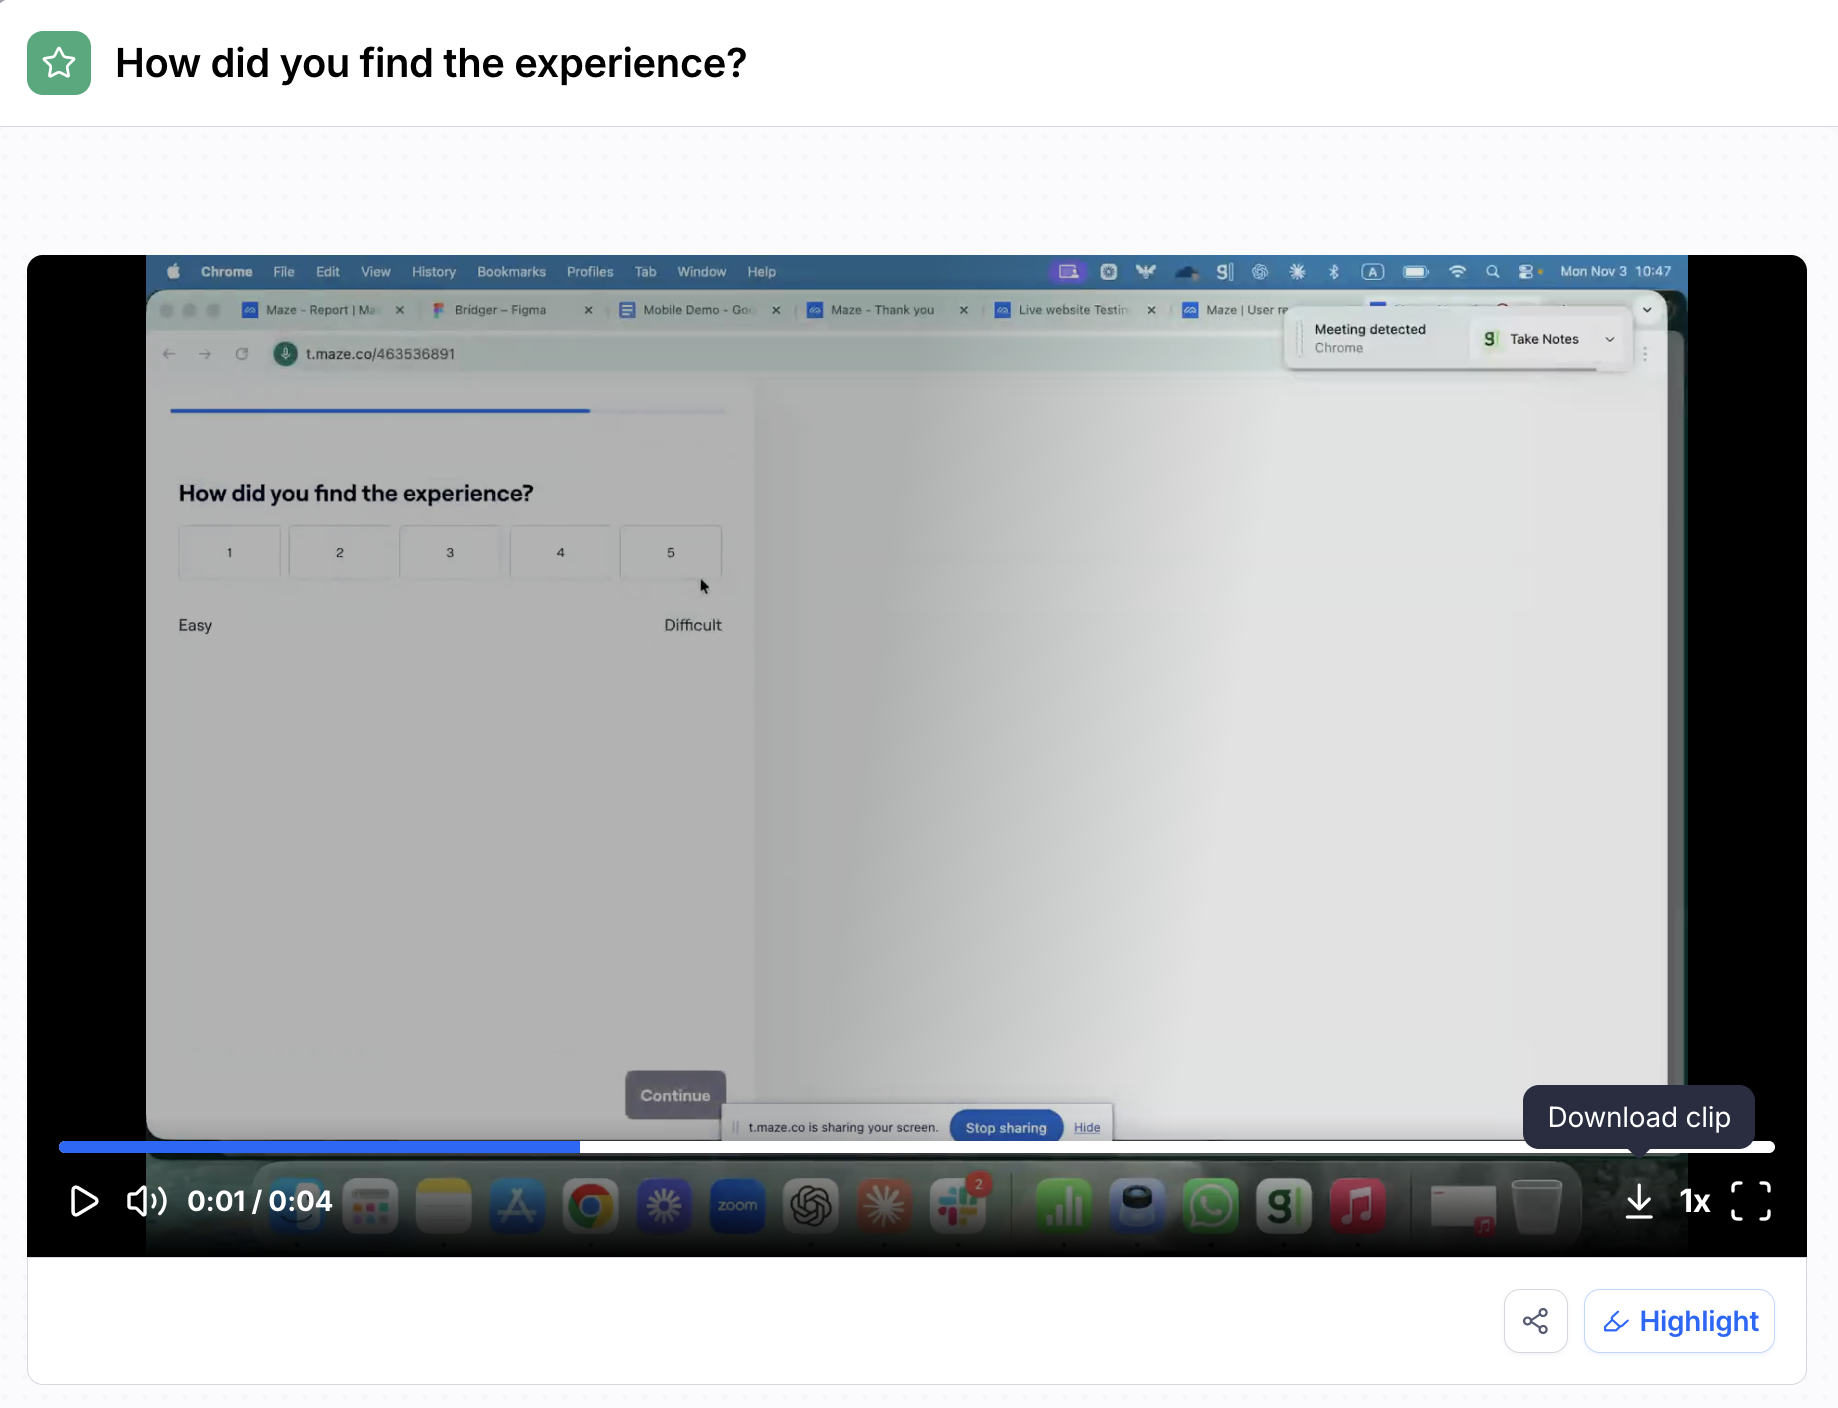Select rating 1 on the difficulty scale

pos(229,552)
